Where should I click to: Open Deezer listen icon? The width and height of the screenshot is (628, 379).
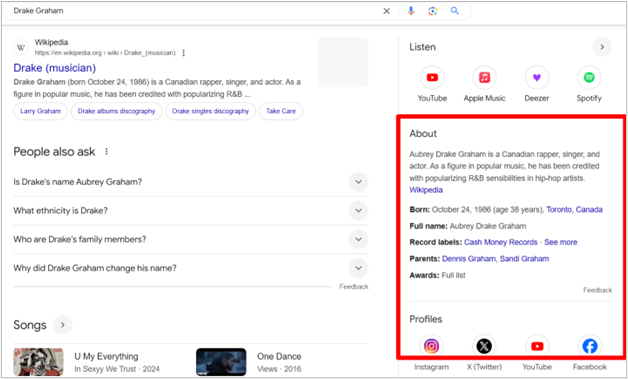pos(537,77)
